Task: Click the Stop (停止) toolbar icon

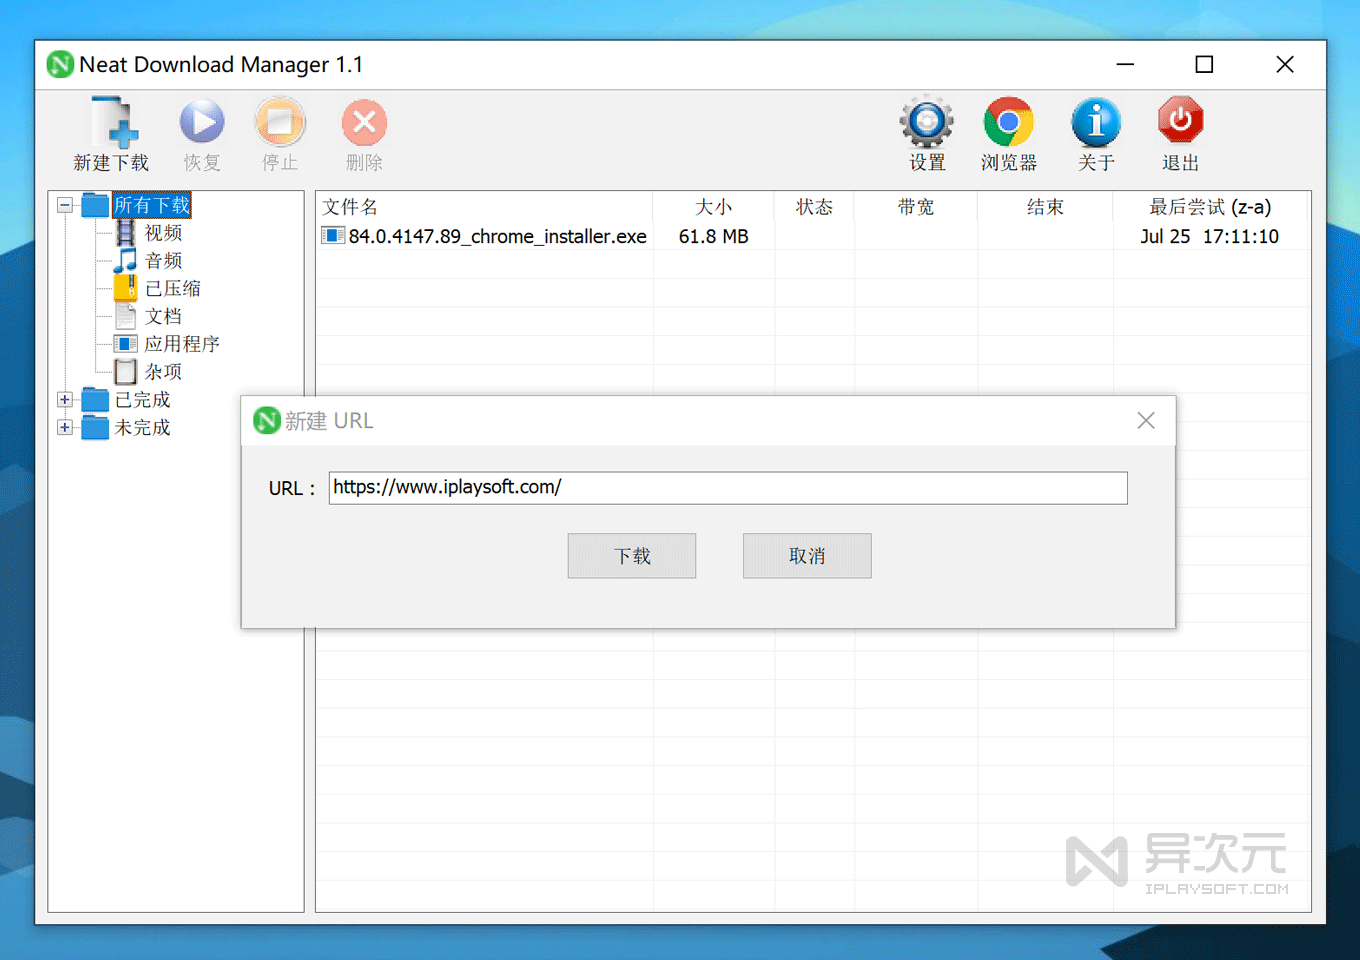Action: 280,123
